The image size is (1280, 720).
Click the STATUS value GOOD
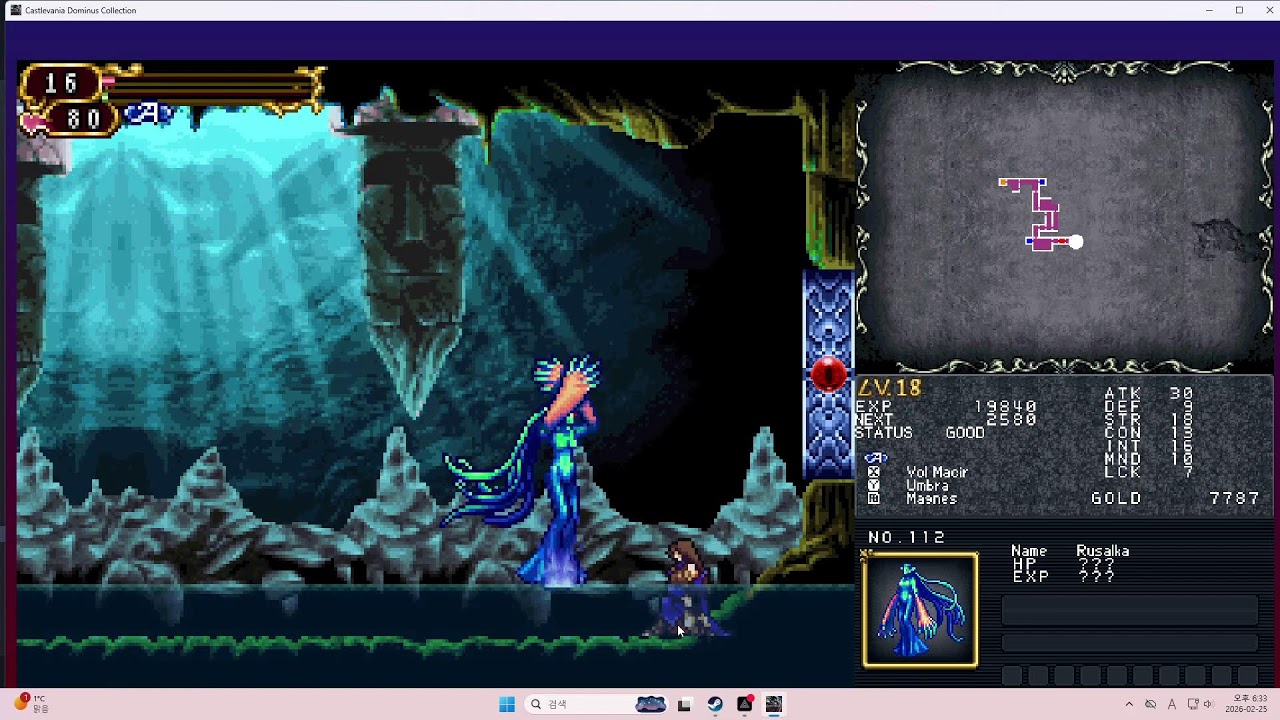pyautogui.click(x=965, y=433)
